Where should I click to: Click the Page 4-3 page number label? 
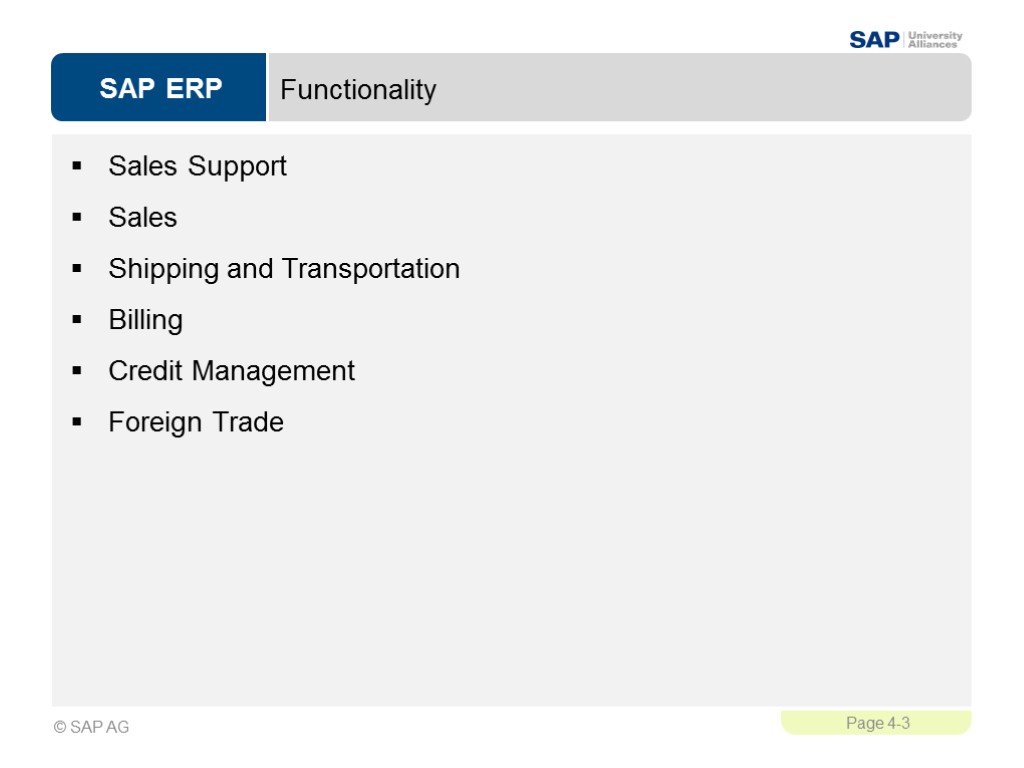[877, 723]
